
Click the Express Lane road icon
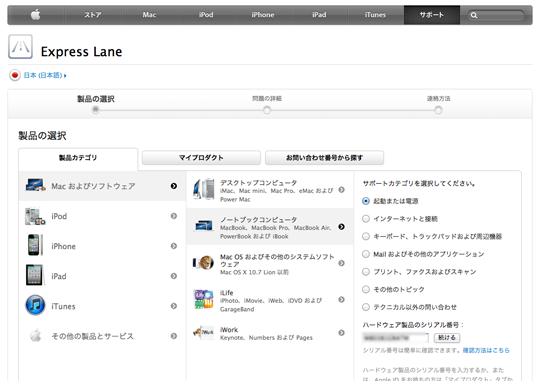pyautogui.click(x=20, y=47)
